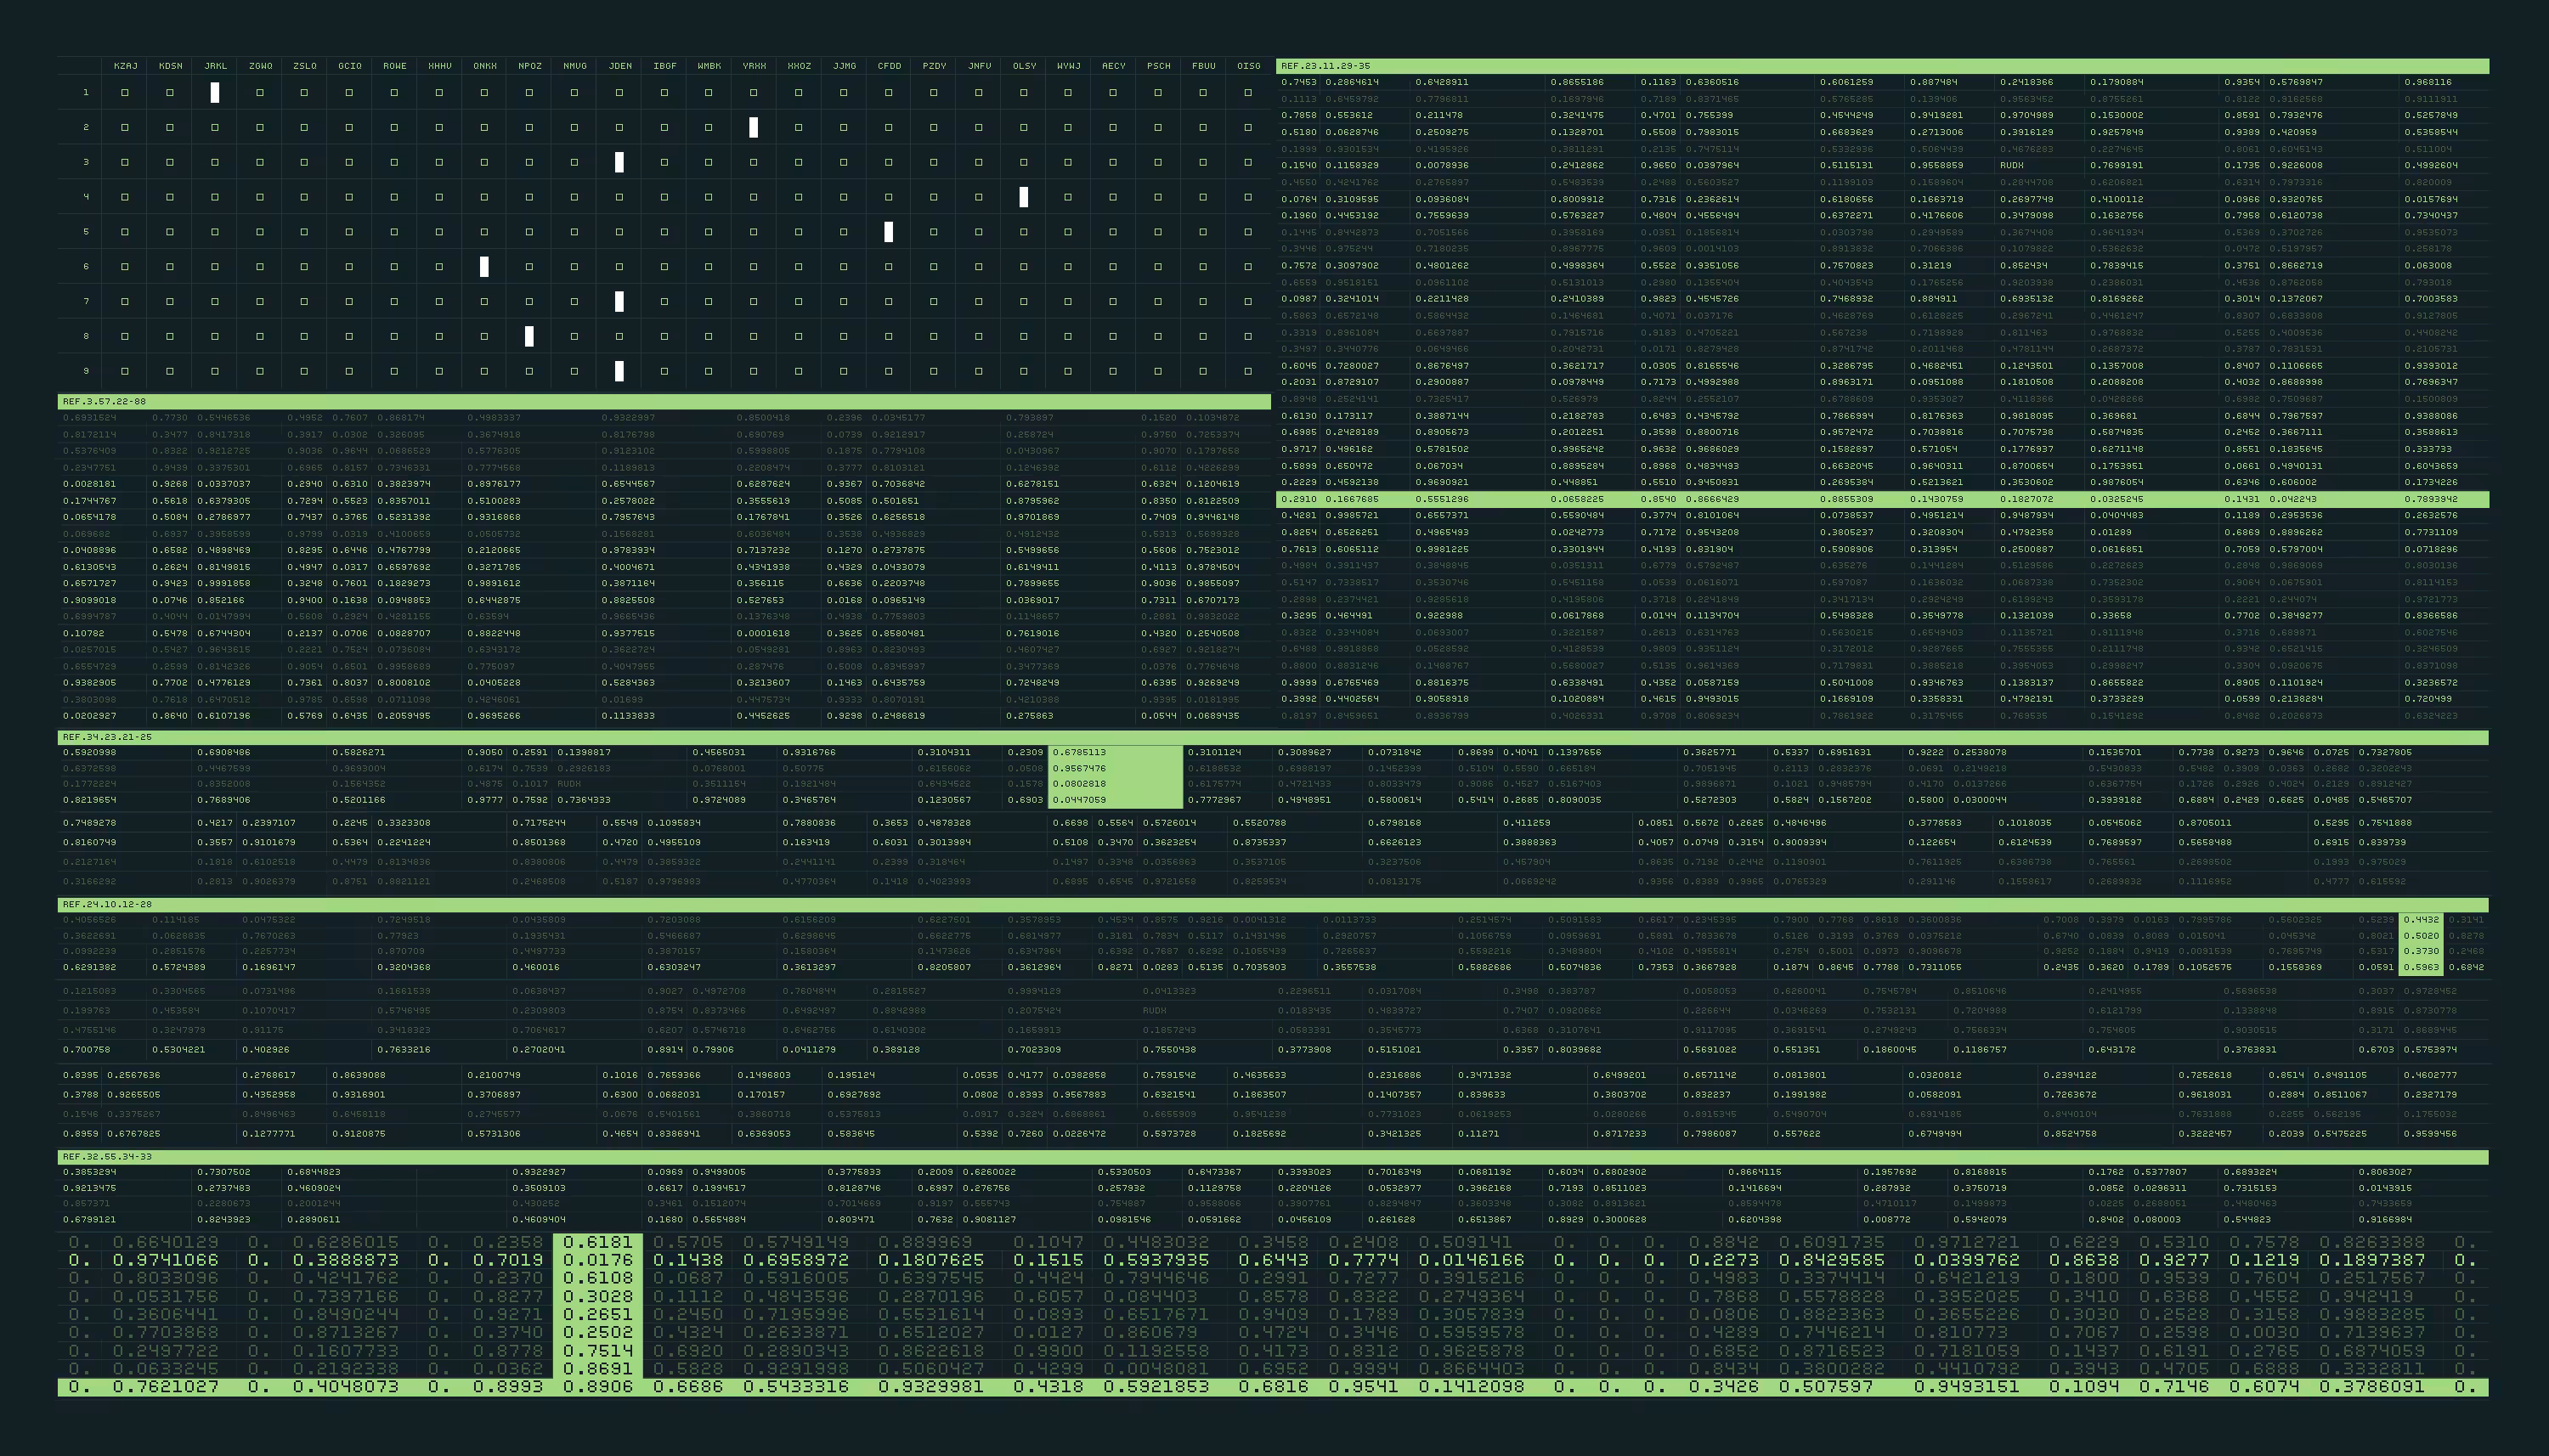This screenshot has width=2549, height=1456.
Task: Select large value 0.7621027 in bottom row
Action: click(x=165, y=1387)
